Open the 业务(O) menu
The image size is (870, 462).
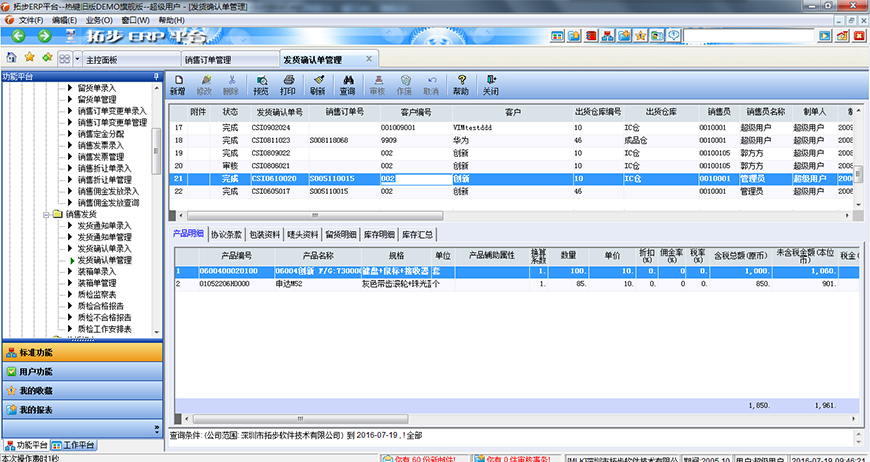click(x=99, y=20)
